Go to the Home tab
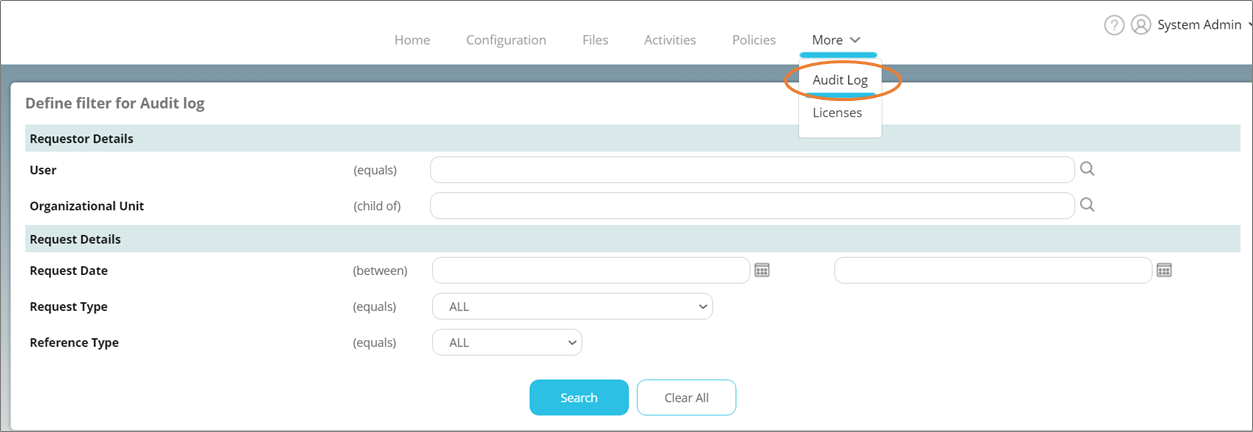This screenshot has width=1253, height=432. 412,40
